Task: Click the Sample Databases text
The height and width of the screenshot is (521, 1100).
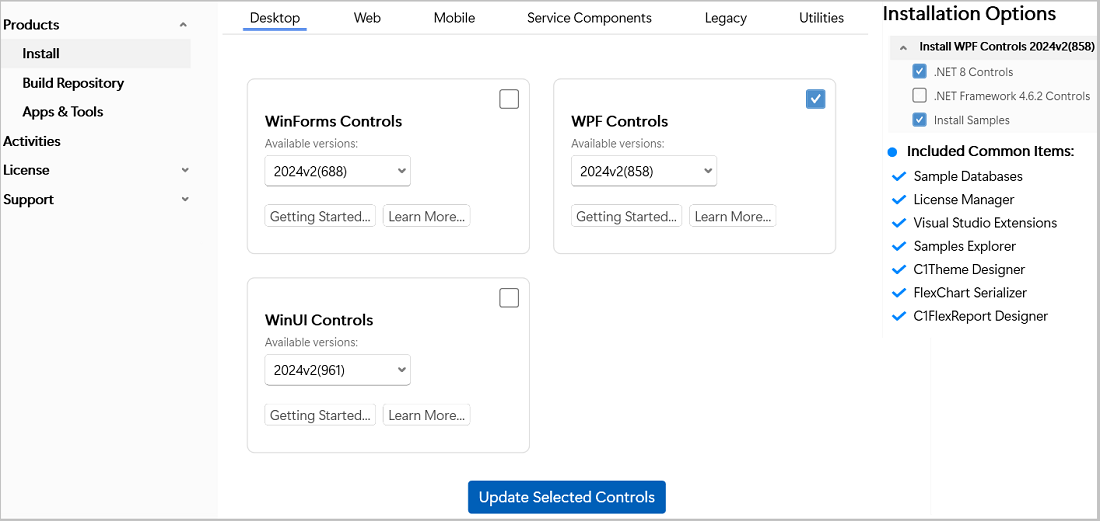Action: click(968, 176)
